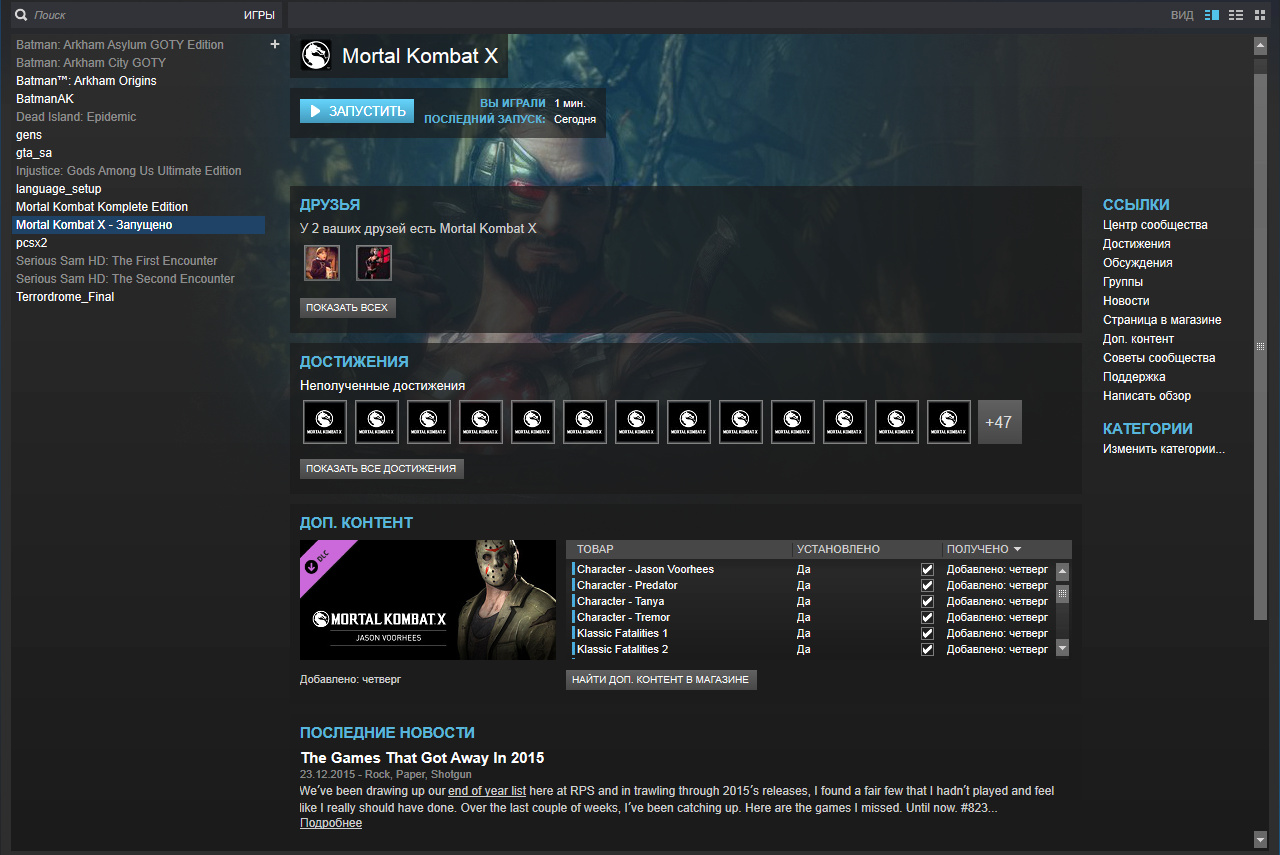The image size is (1280, 855).
Task: Select Batman: Arkham City GOTY in library
Action: [x=91, y=63]
